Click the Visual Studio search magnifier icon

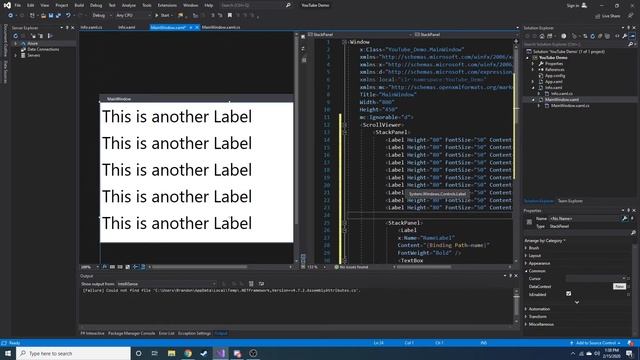288,5
